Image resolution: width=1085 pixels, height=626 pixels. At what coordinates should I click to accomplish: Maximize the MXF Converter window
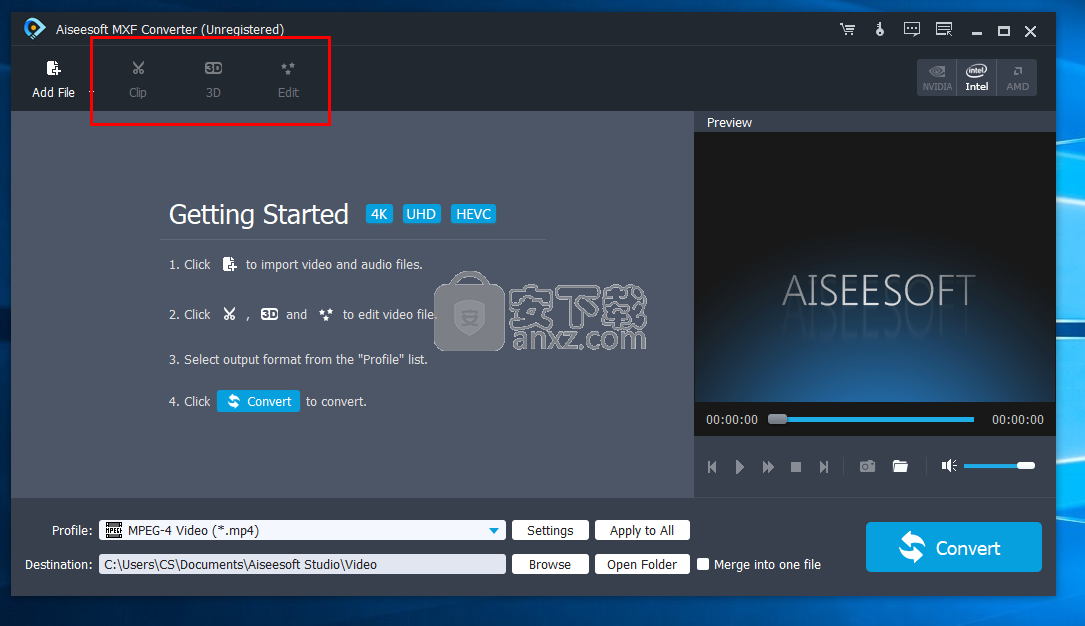click(x=1003, y=31)
